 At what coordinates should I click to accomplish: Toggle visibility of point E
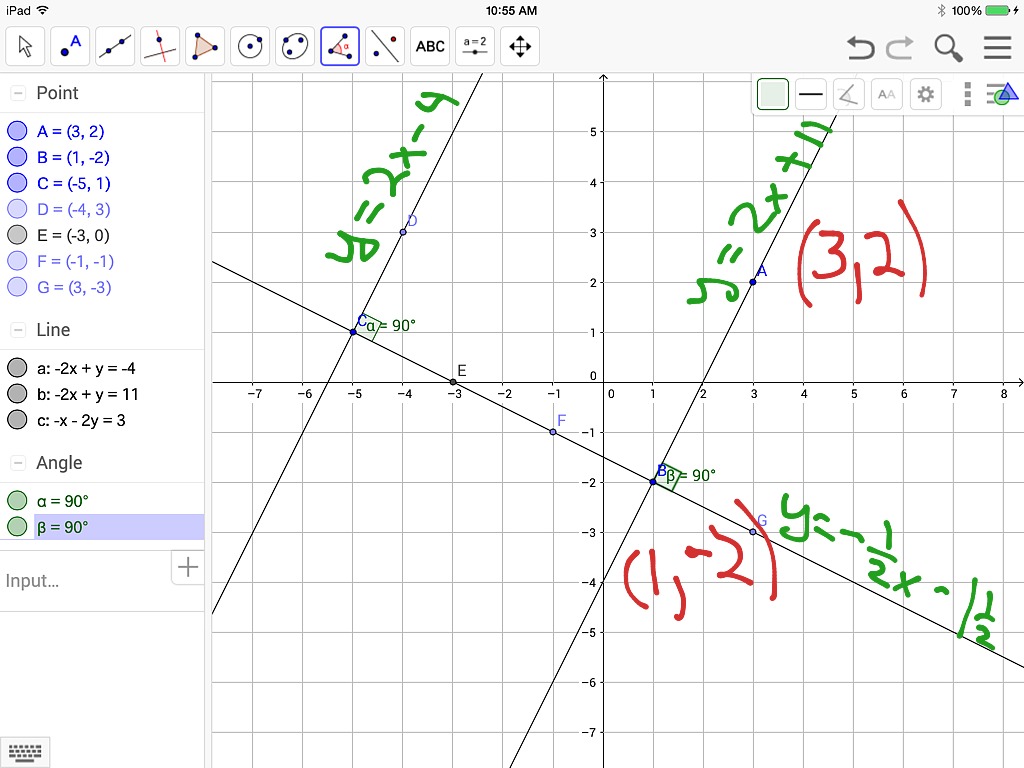tap(17, 235)
